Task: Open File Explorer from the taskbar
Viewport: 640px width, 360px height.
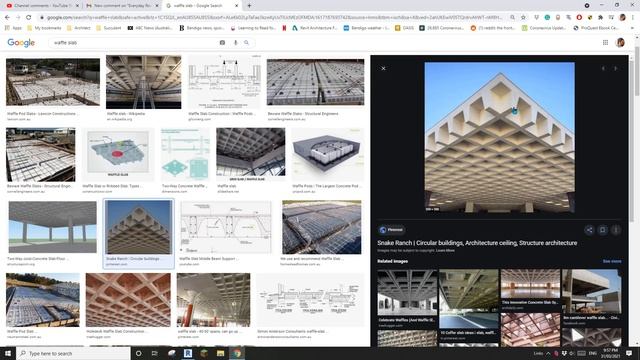Action: coord(220,353)
